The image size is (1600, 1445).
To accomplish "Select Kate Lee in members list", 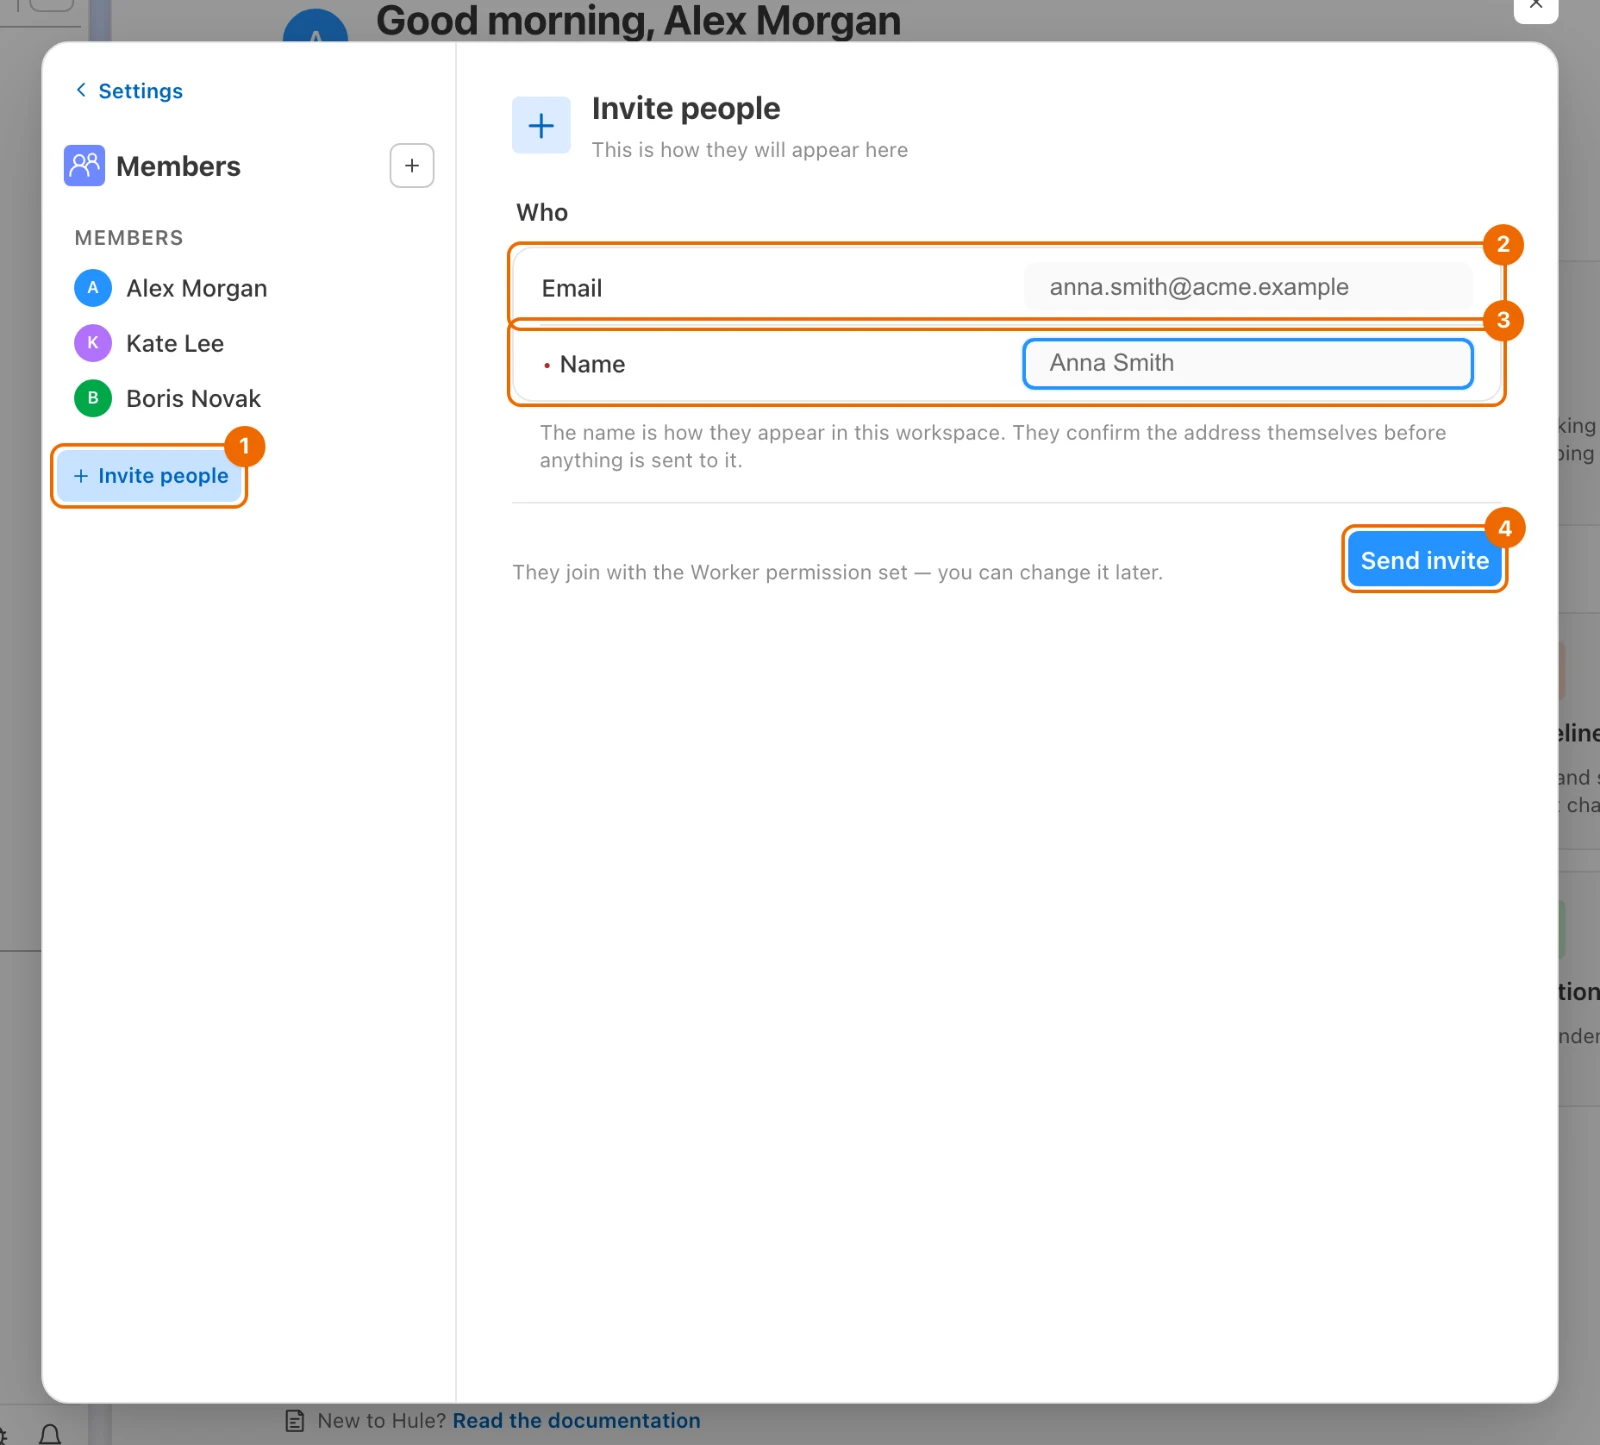I will 149,343.
